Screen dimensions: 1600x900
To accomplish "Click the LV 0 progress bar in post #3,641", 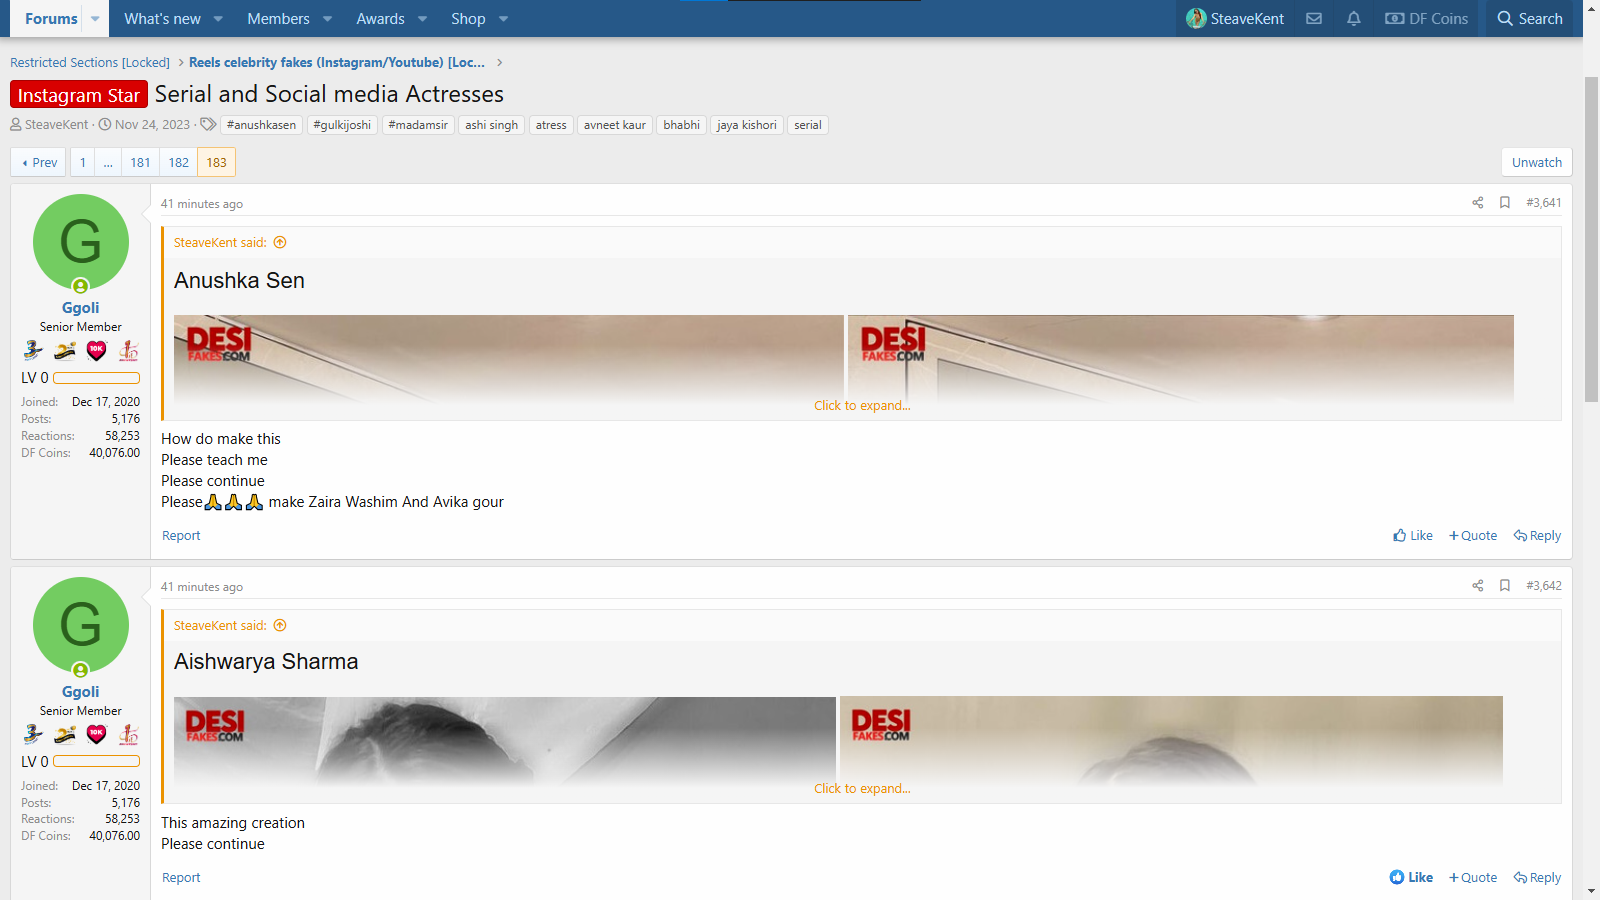I will pos(96,379).
